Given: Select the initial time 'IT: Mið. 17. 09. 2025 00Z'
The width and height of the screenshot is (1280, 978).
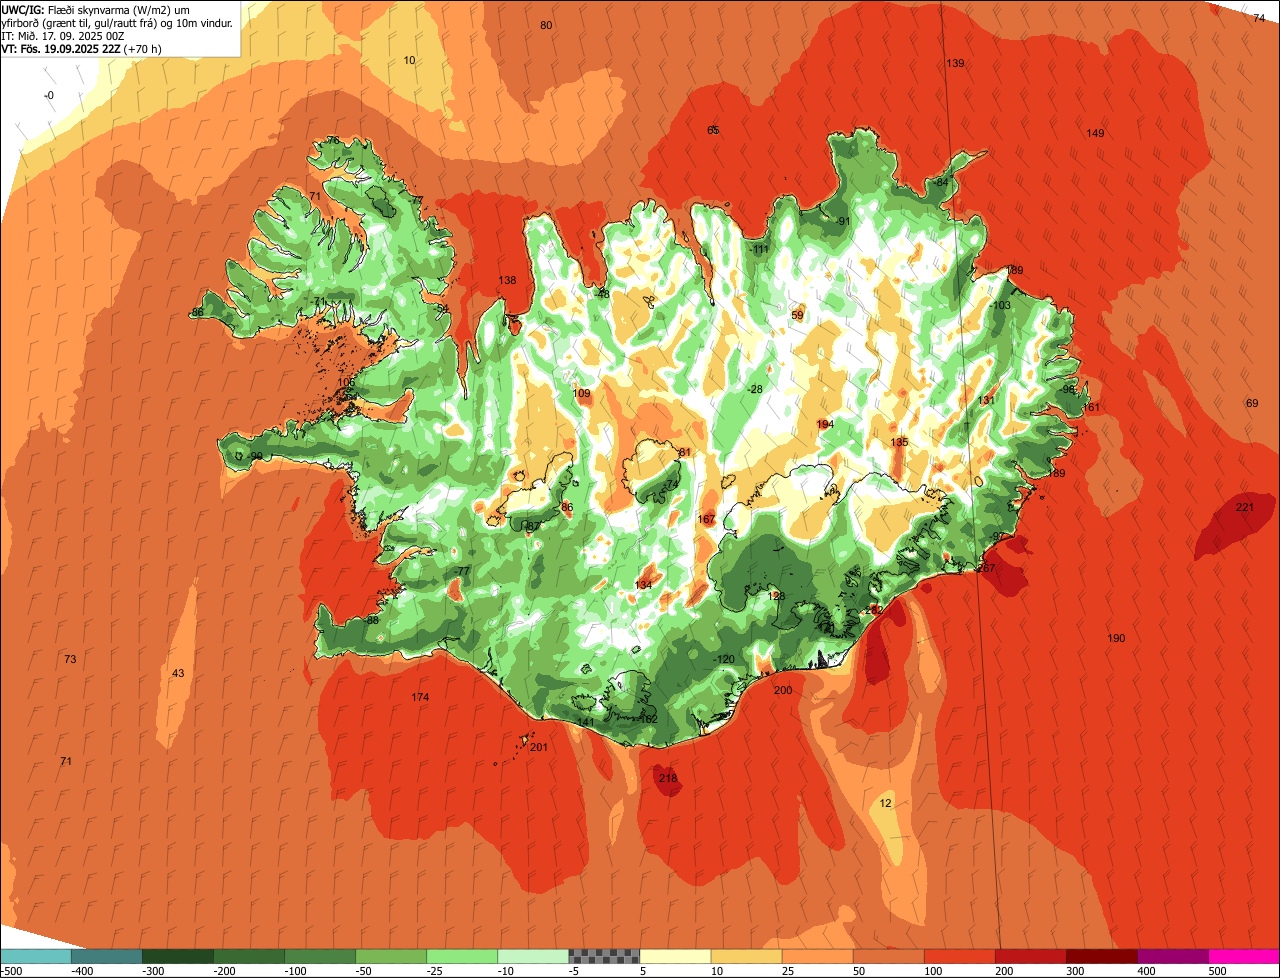Looking at the screenshot, I should click(x=63, y=35).
